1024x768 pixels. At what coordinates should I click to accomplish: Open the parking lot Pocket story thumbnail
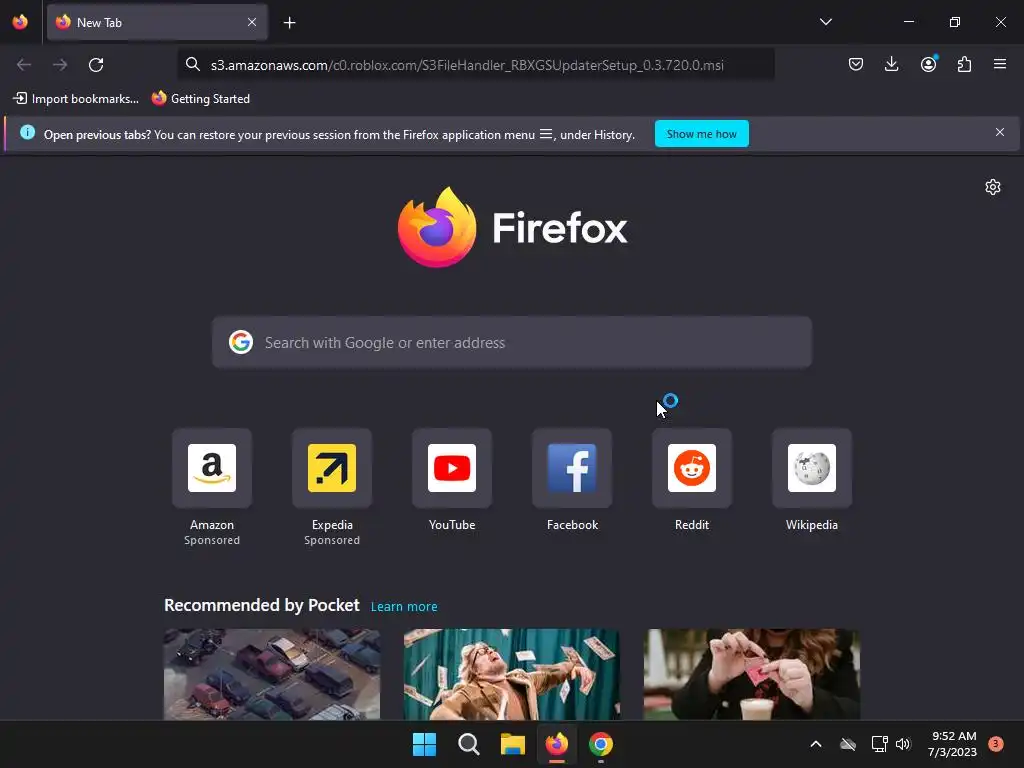[x=272, y=674]
